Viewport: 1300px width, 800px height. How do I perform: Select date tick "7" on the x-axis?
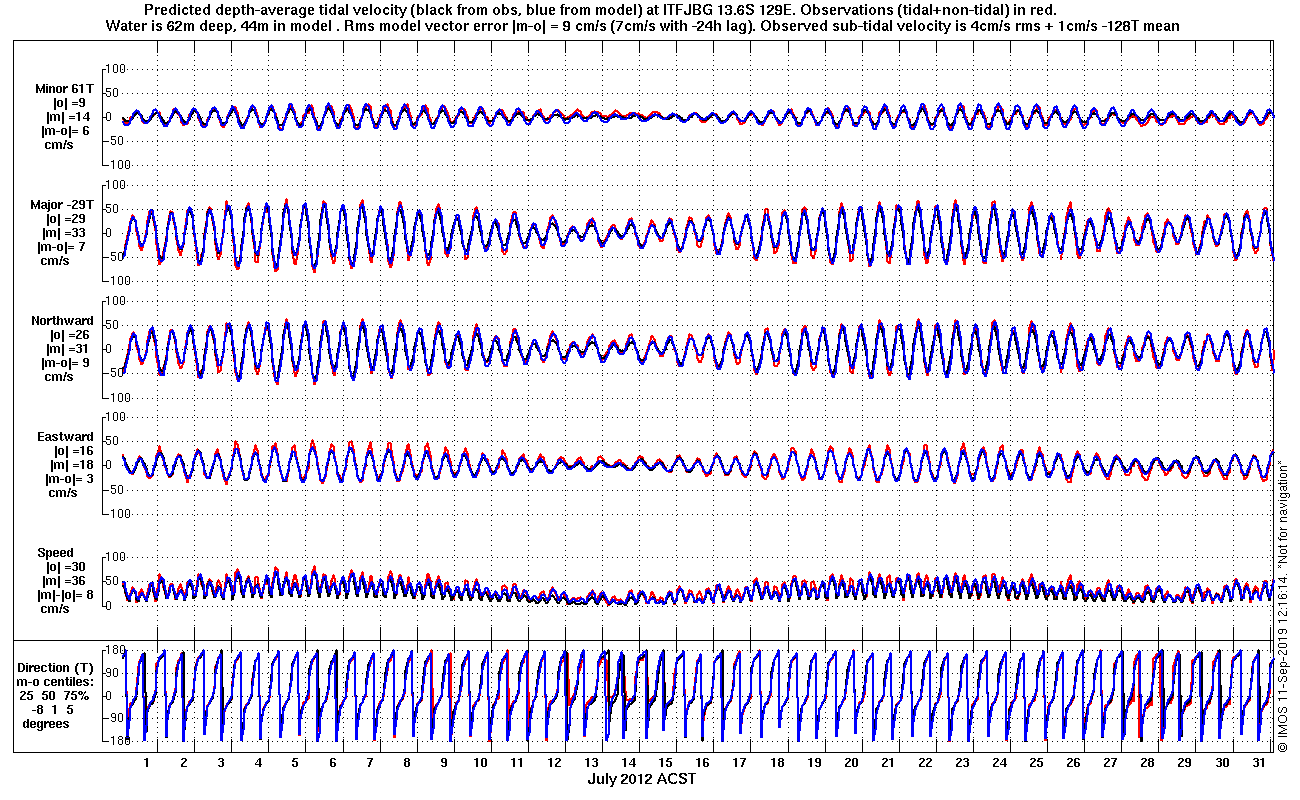(370, 763)
